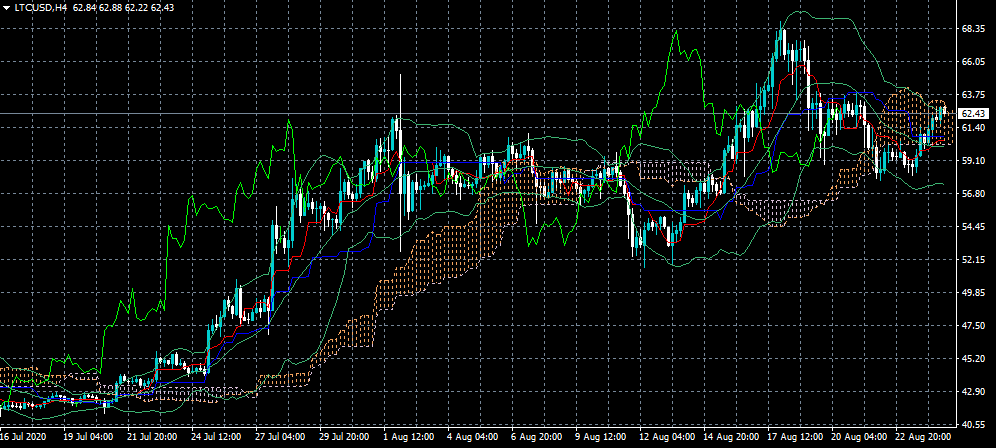Screen dimensions: 996x448
Task: Click the 12 Aug 04:00 time label
Action: tap(666, 437)
